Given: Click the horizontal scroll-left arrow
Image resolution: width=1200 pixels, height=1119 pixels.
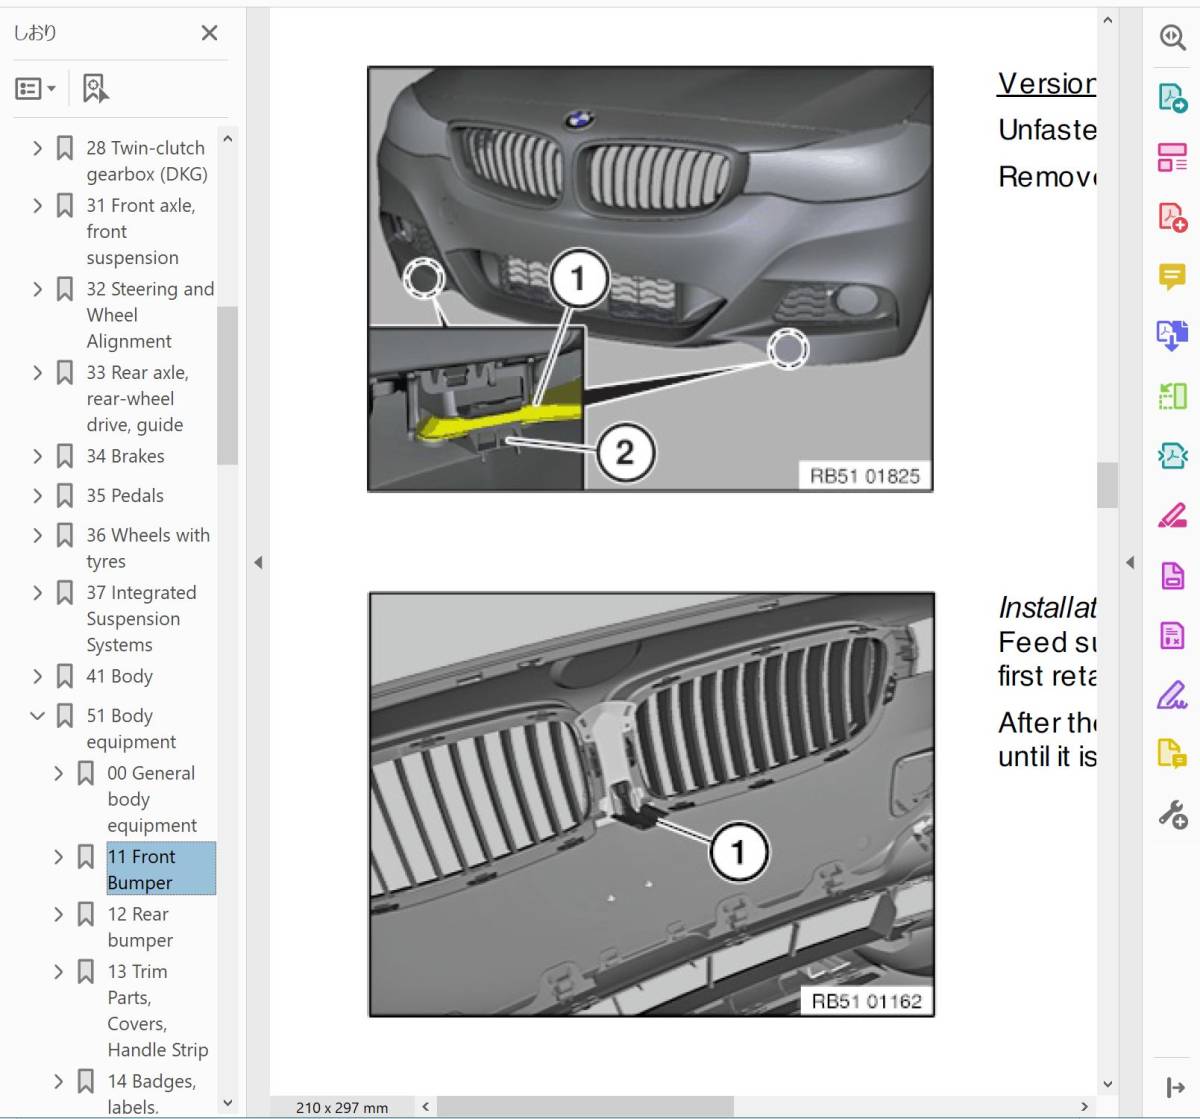Looking at the screenshot, I should (425, 1107).
